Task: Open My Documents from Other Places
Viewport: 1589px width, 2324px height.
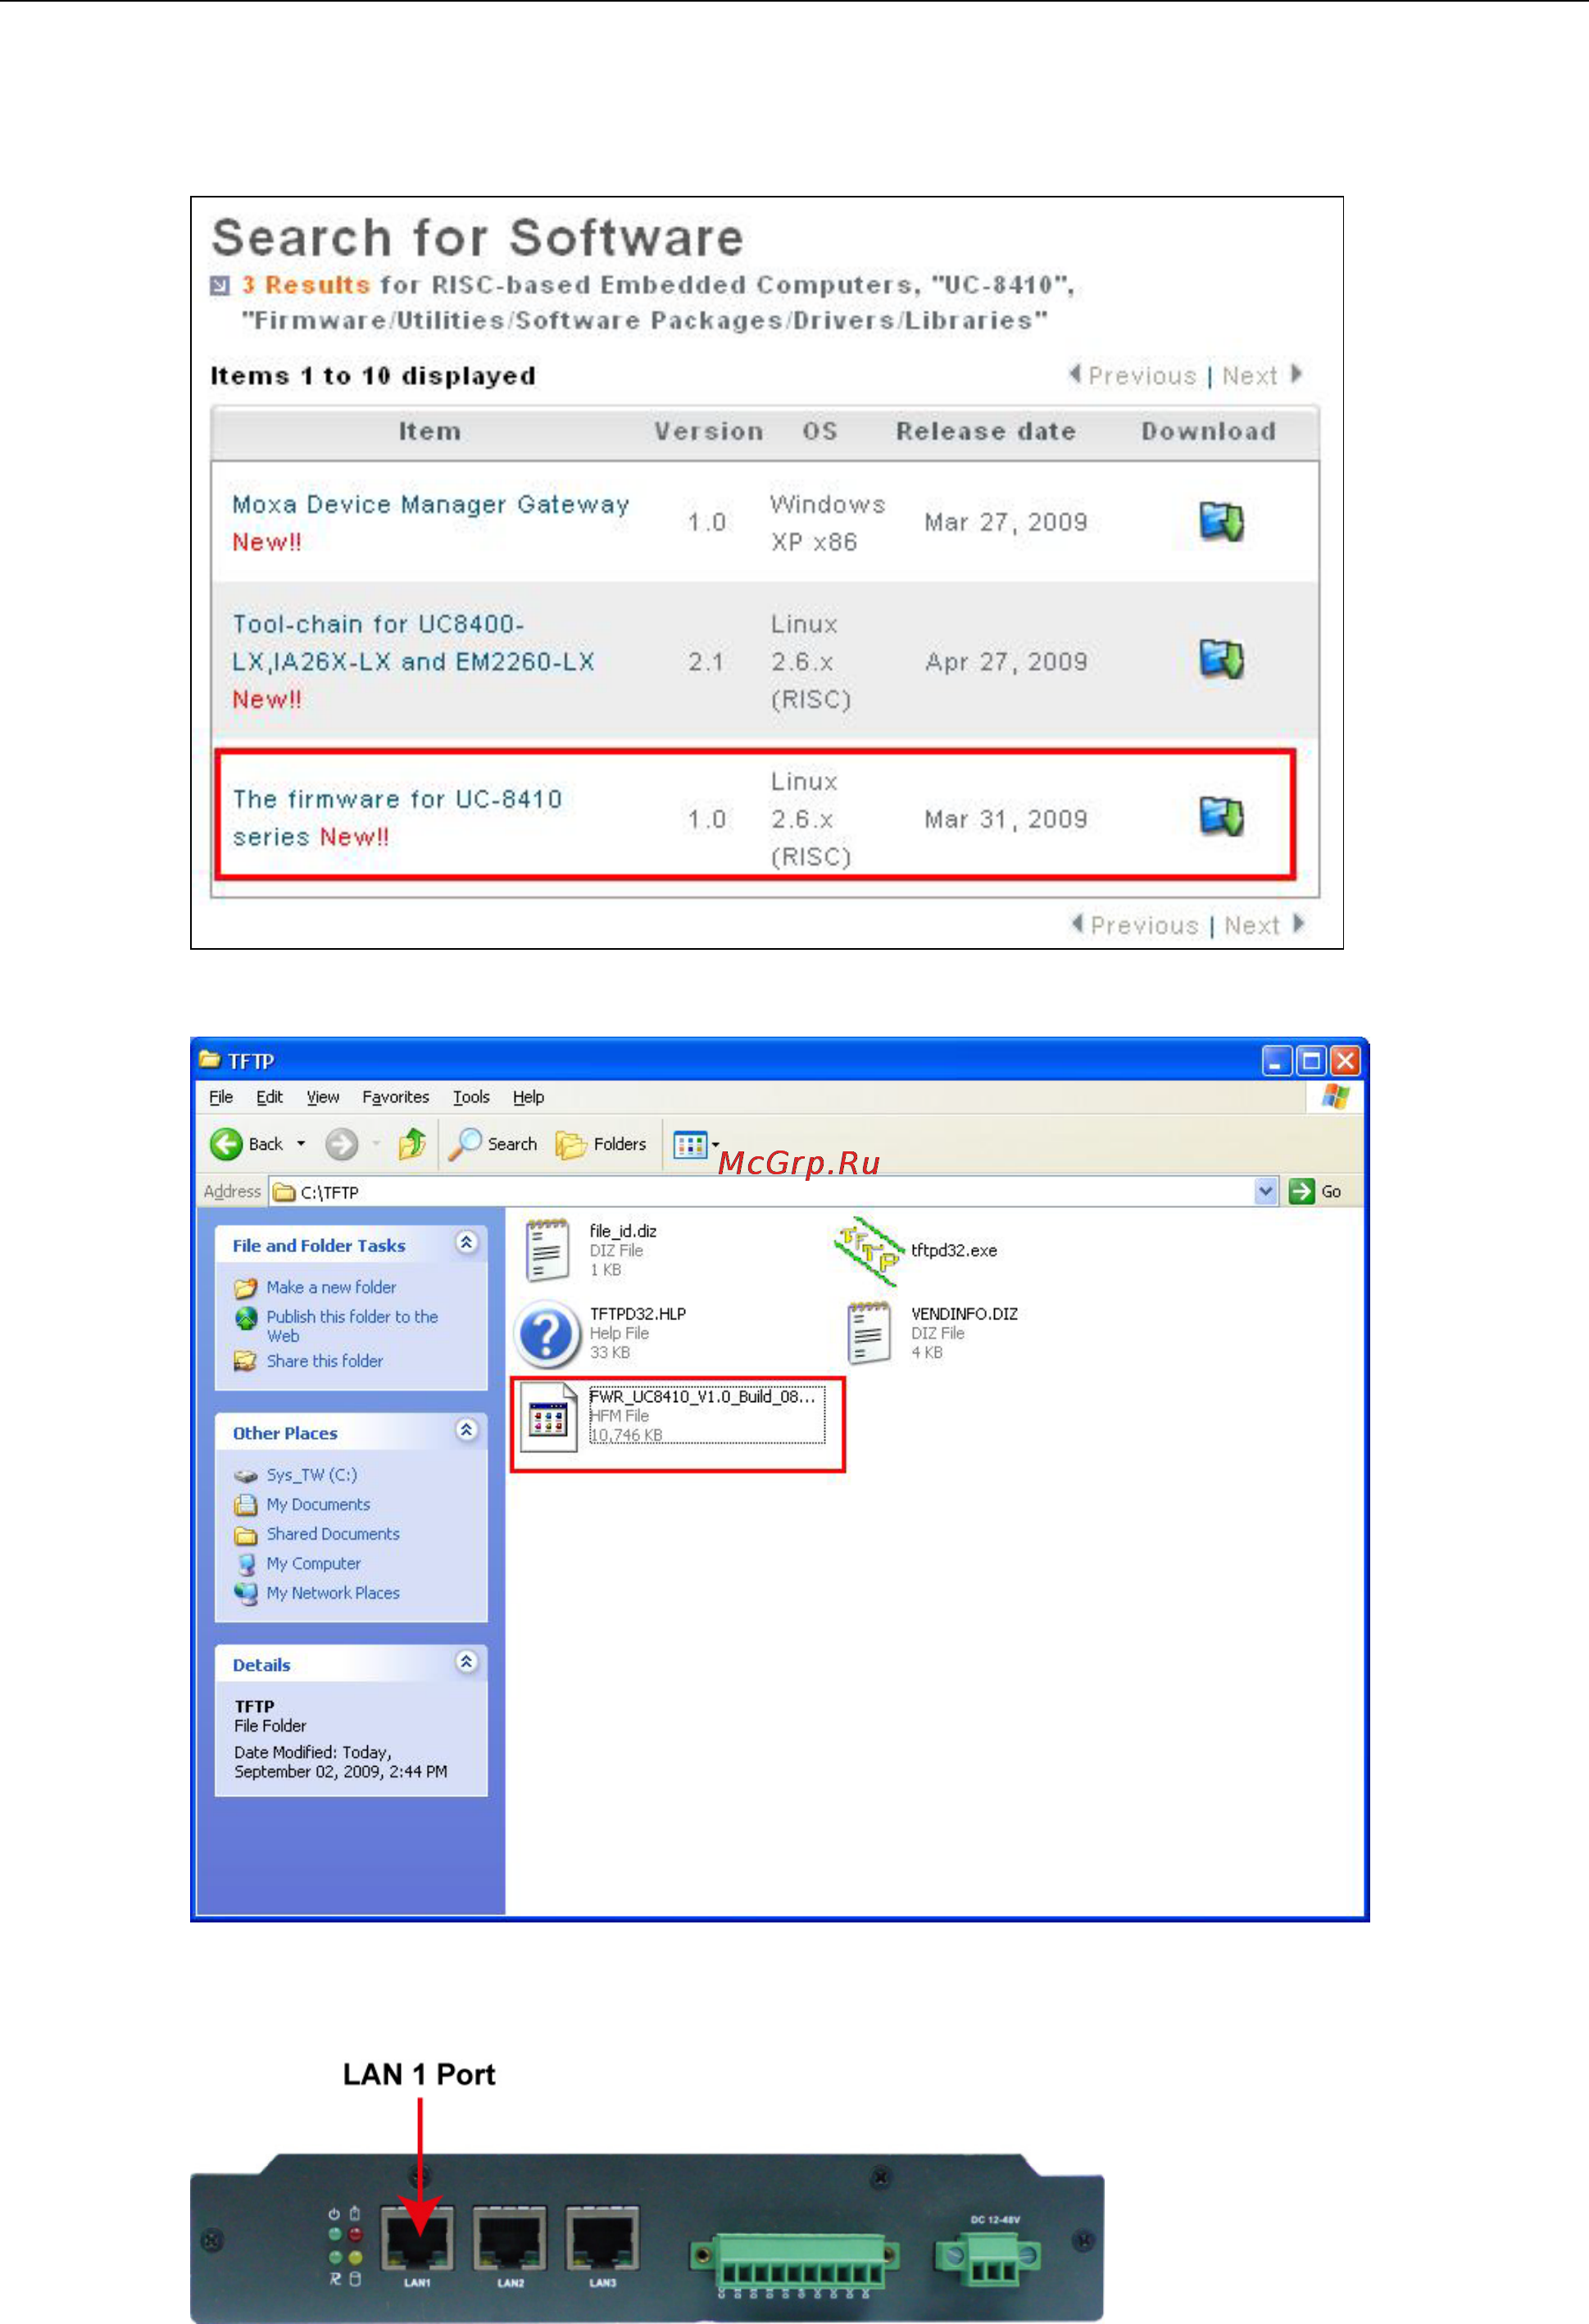Action: (x=318, y=1505)
